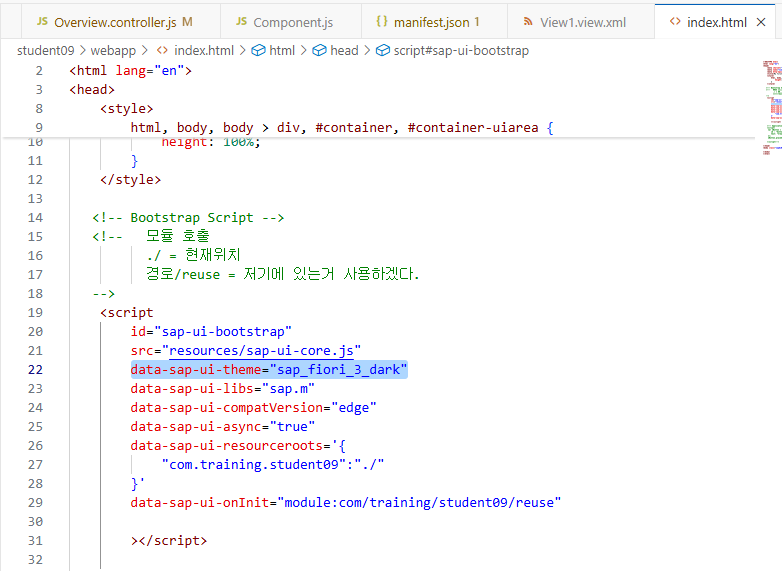Click sticky line html lang="en"
The image size is (782, 571).
coord(130,71)
